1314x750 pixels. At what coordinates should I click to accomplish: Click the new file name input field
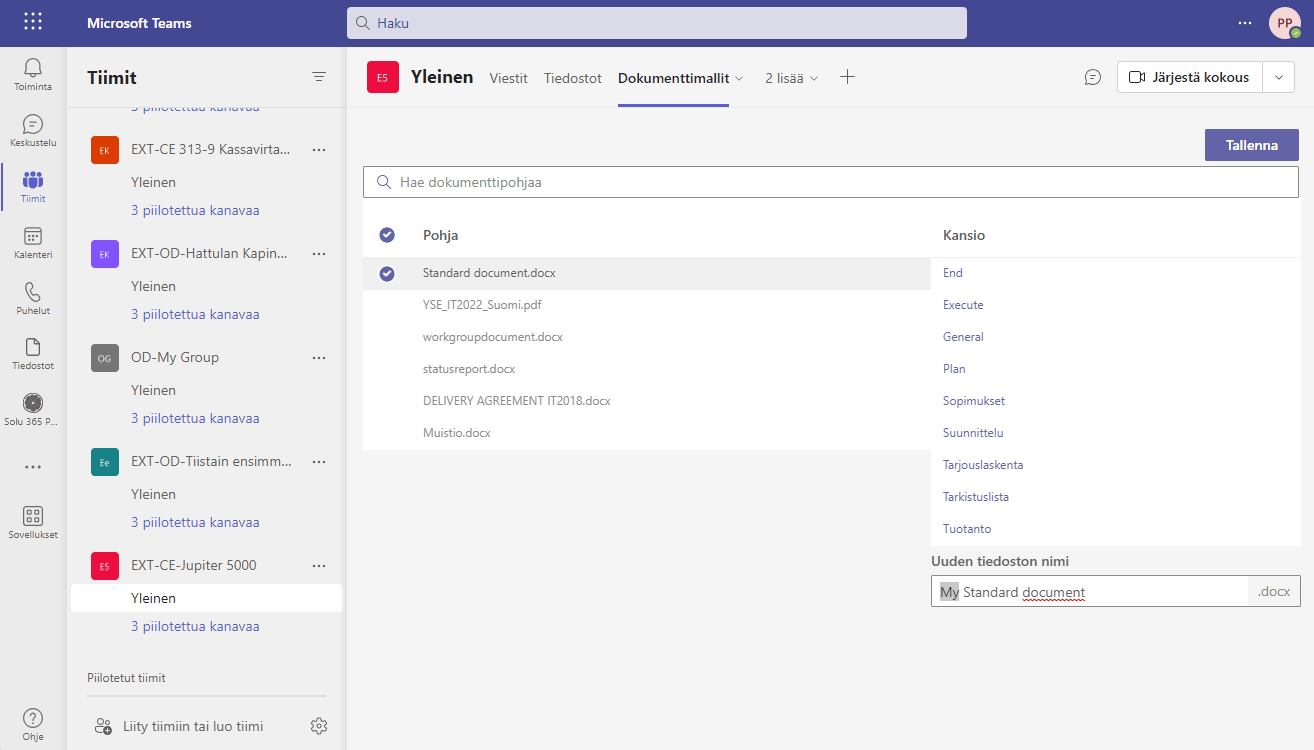pos(1090,592)
